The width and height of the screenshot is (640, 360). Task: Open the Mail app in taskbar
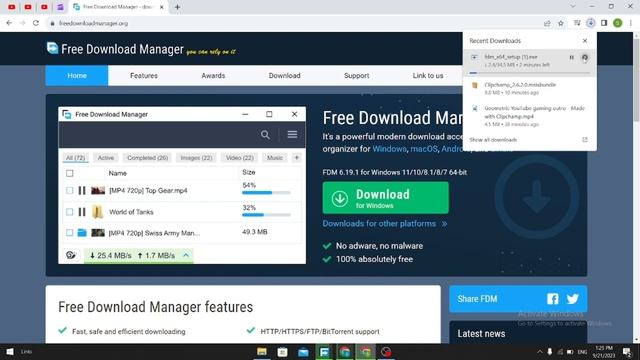click(x=303, y=351)
